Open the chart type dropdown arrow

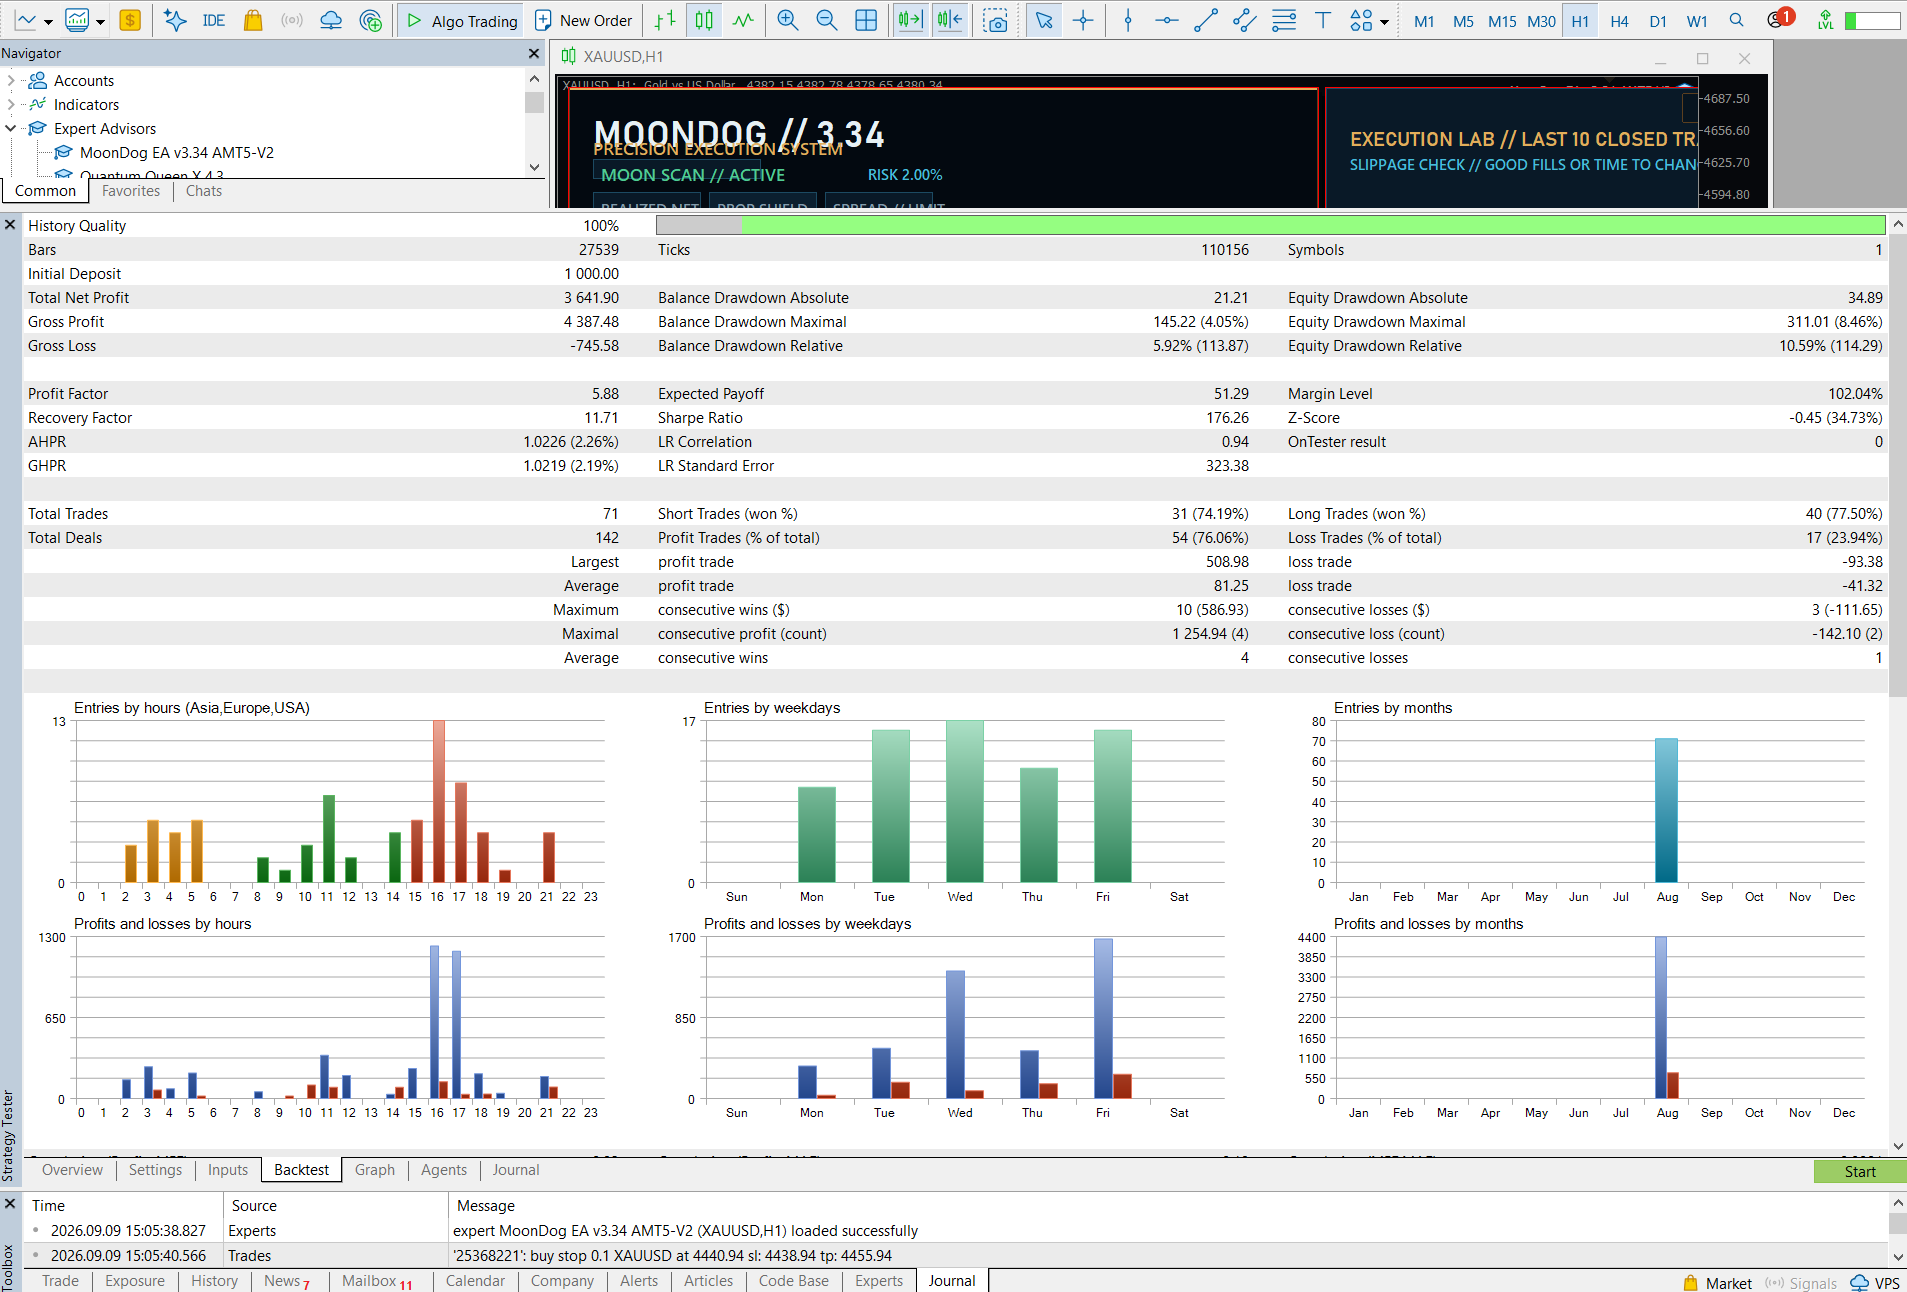[x=47, y=21]
